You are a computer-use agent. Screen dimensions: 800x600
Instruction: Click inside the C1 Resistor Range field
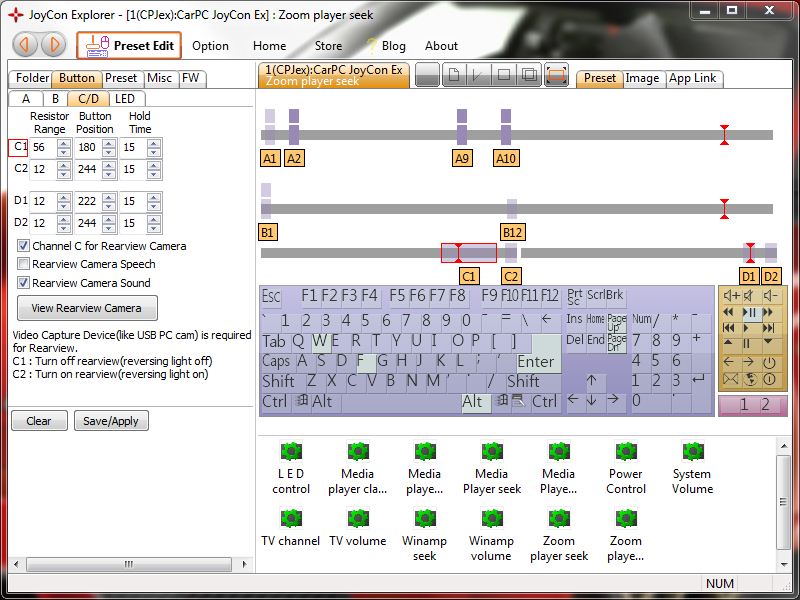(x=44, y=148)
